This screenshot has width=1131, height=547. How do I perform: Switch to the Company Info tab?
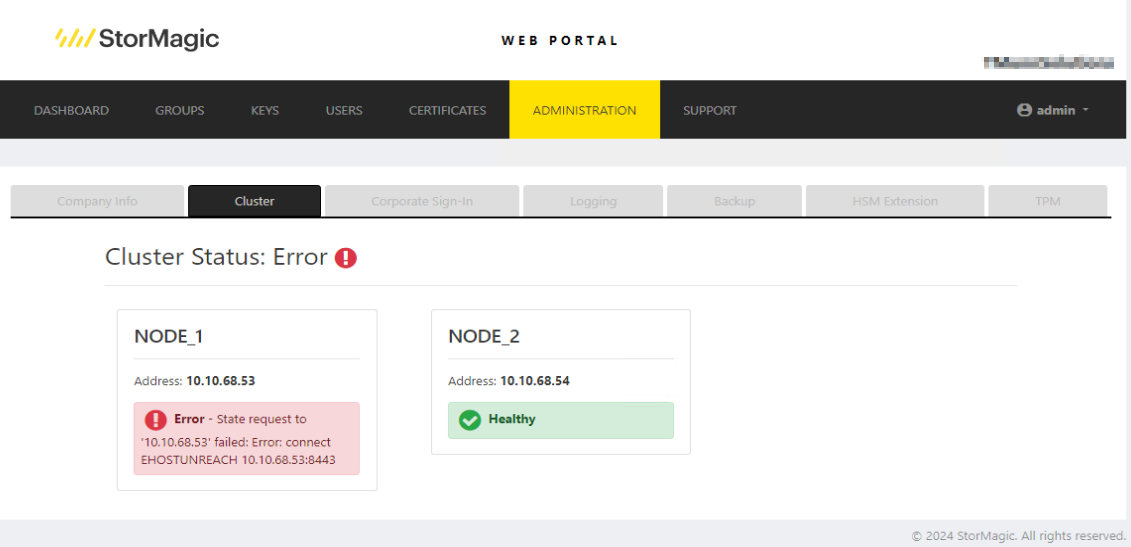97,201
